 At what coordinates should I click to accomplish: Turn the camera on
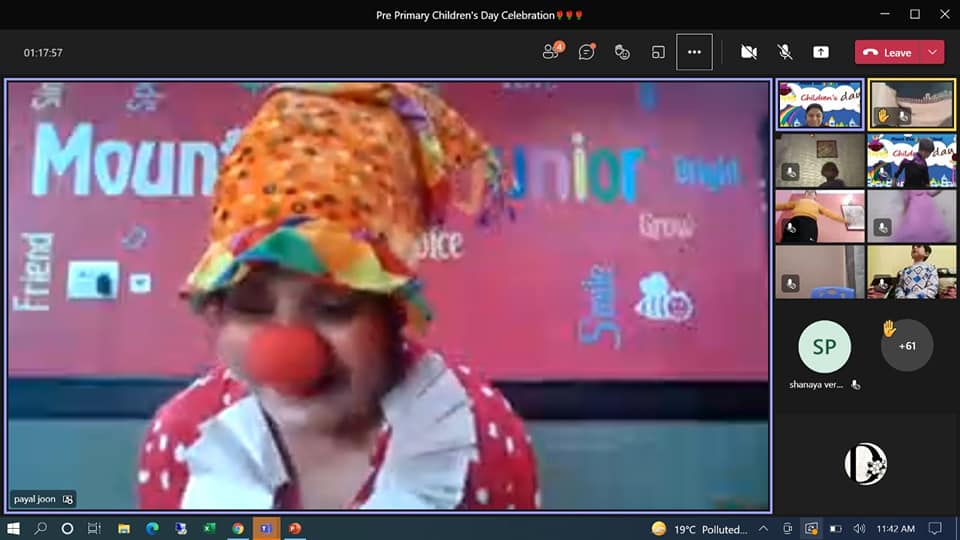(749, 52)
